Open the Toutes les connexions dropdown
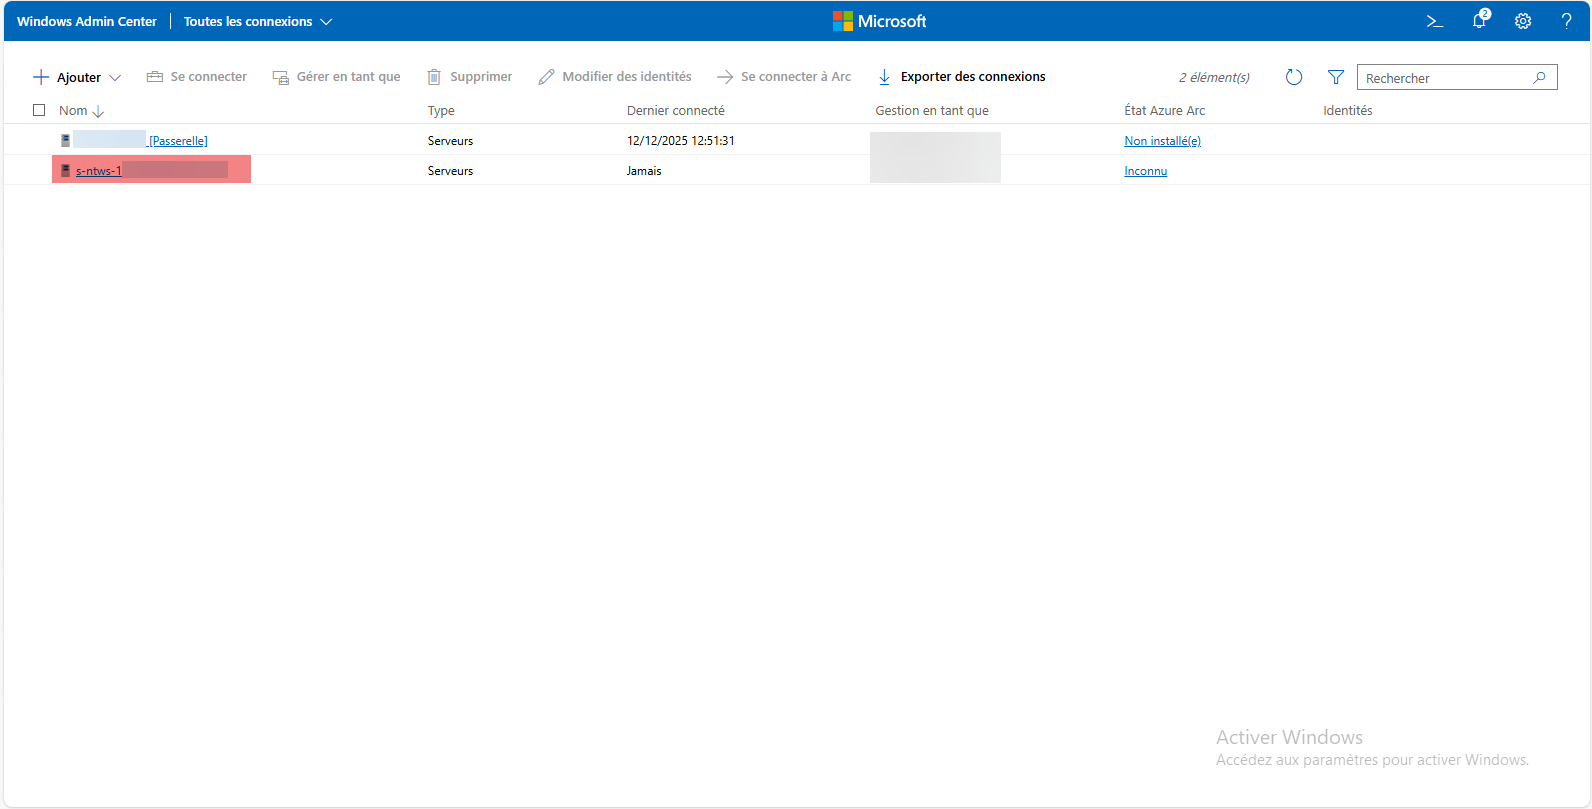The image size is (1592, 809). point(257,21)
